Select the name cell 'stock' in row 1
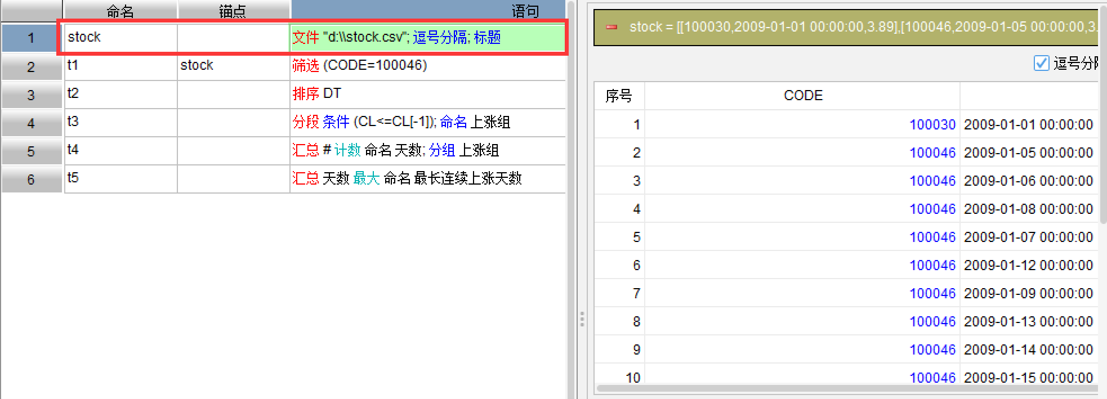The width and height of the screenshot is (1107, 399). point(120,37)
